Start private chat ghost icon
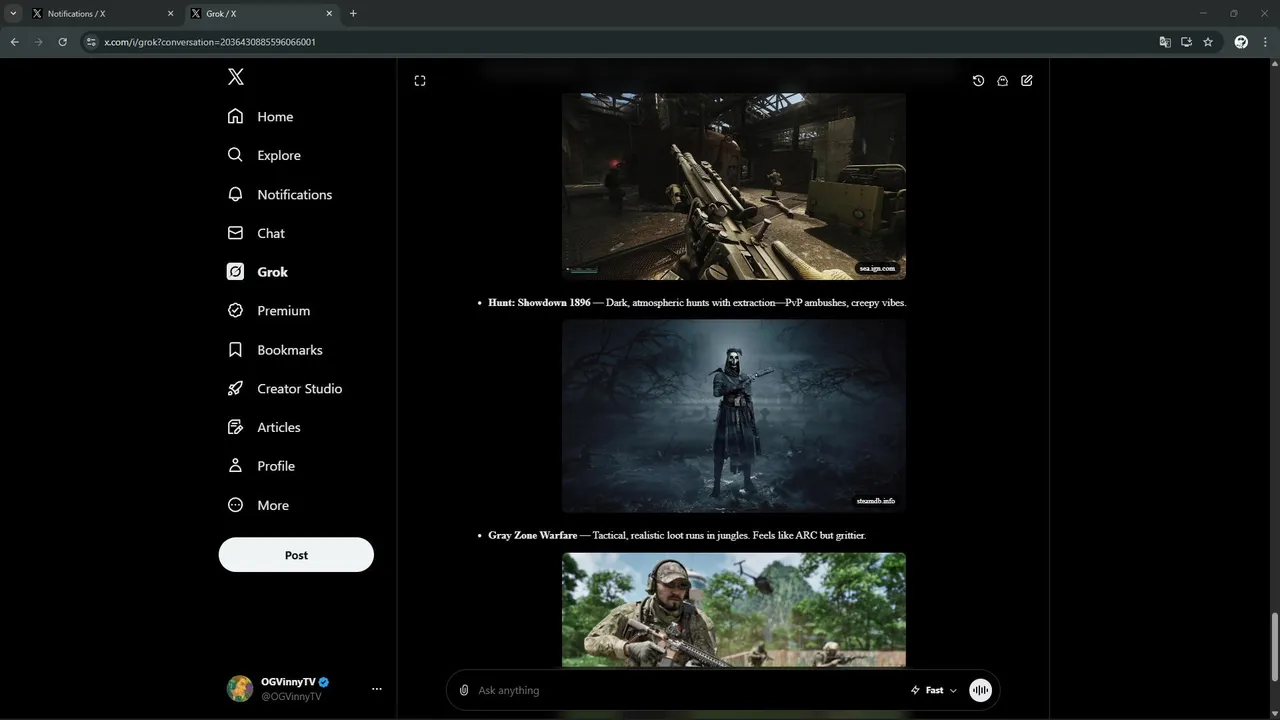1280x720 pixels. (1002, 81)
